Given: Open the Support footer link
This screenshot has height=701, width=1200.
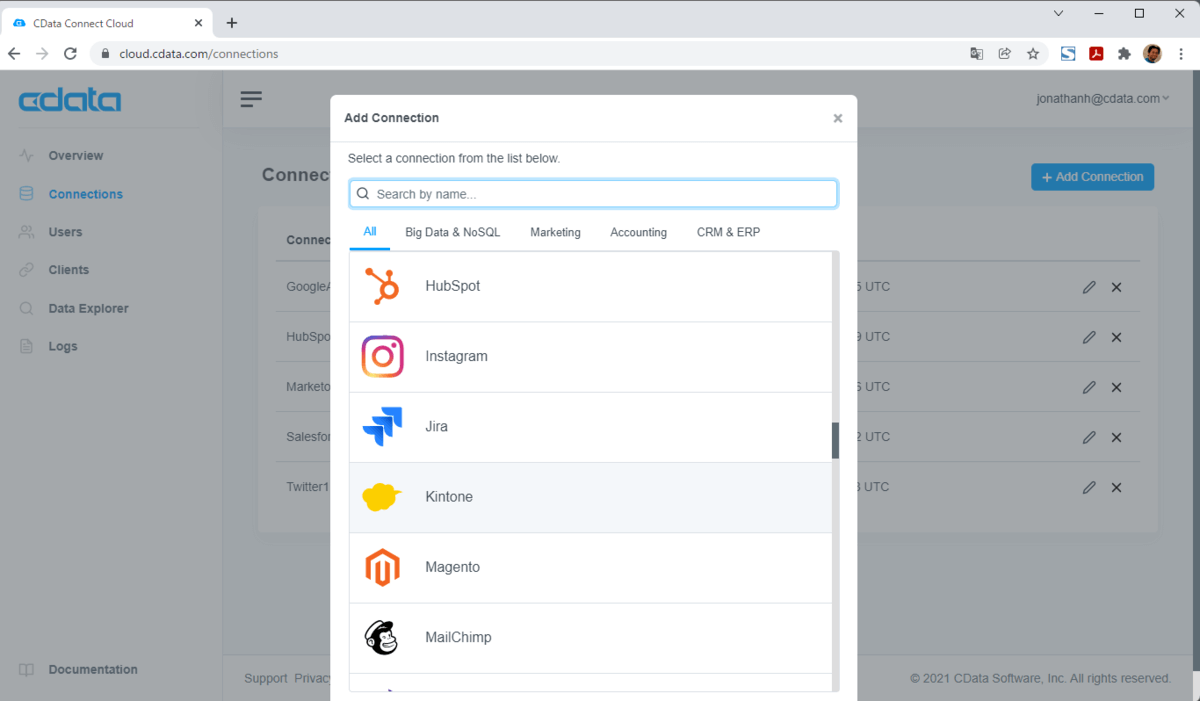Looking at the screenshot, I should pos(266,678).
